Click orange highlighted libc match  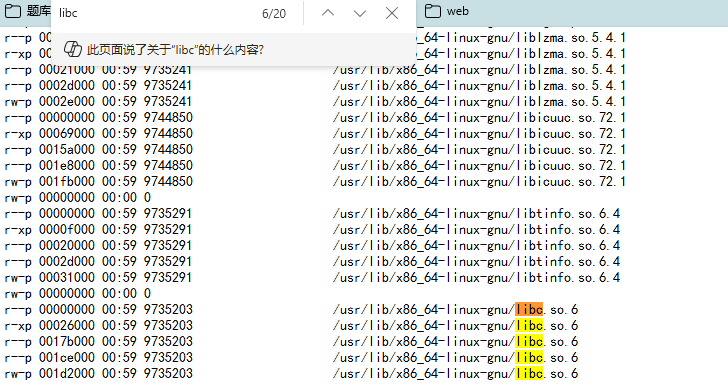529,309
